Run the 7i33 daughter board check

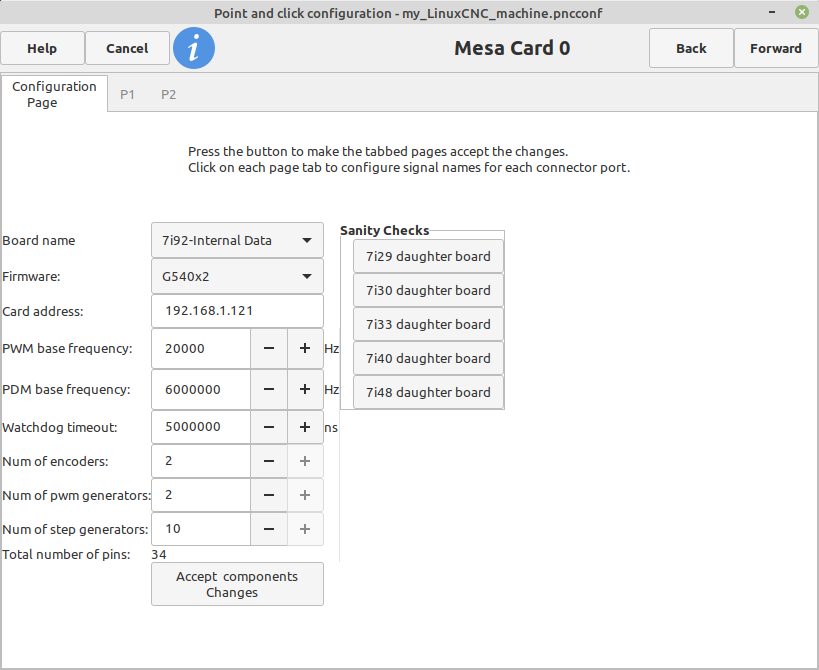[428, 324]
